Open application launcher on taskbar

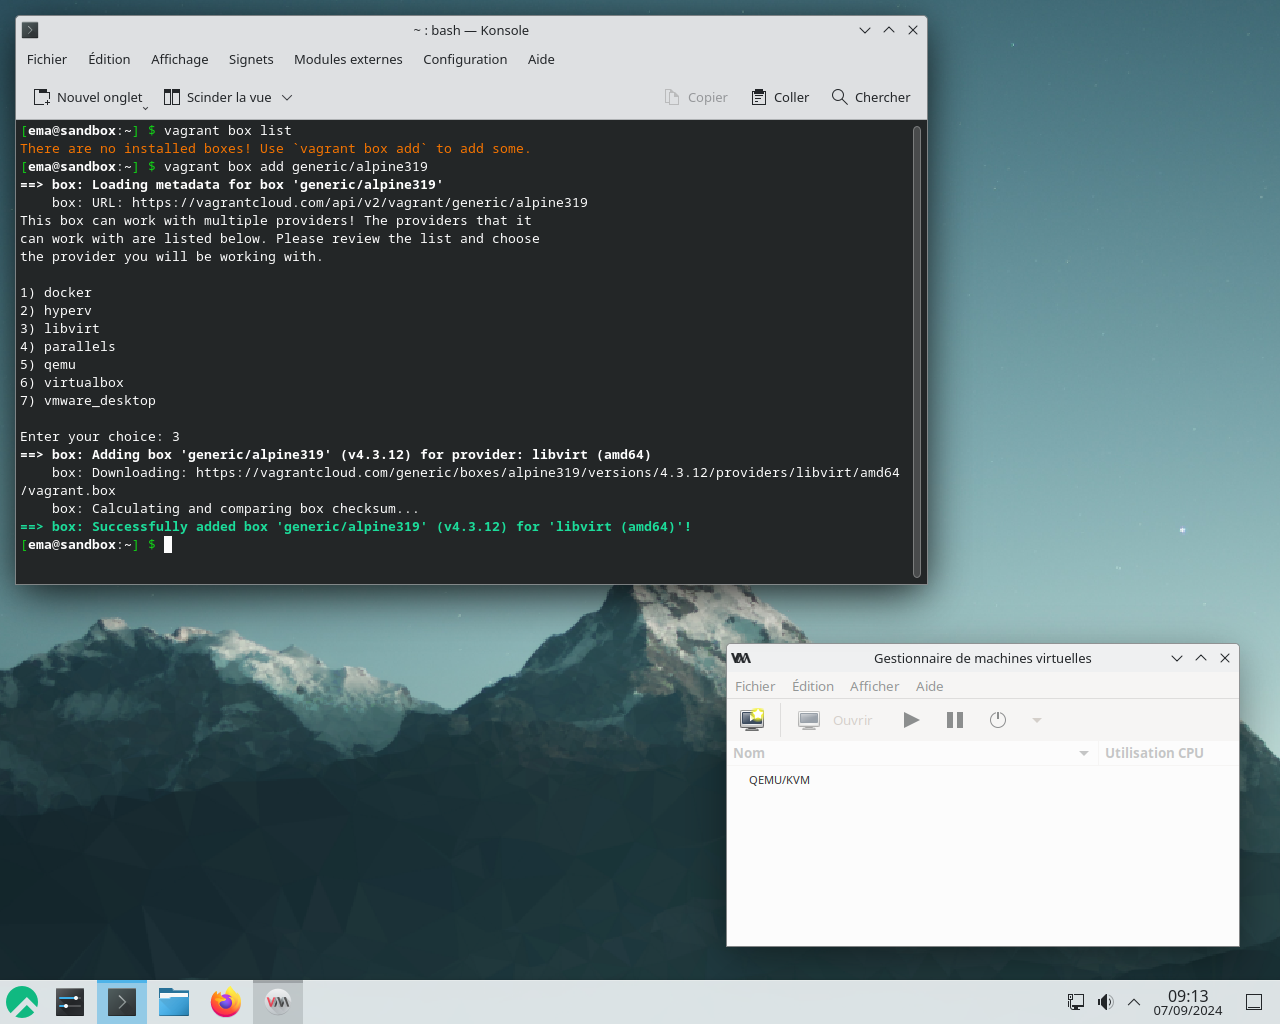[x=22, y=1002]
